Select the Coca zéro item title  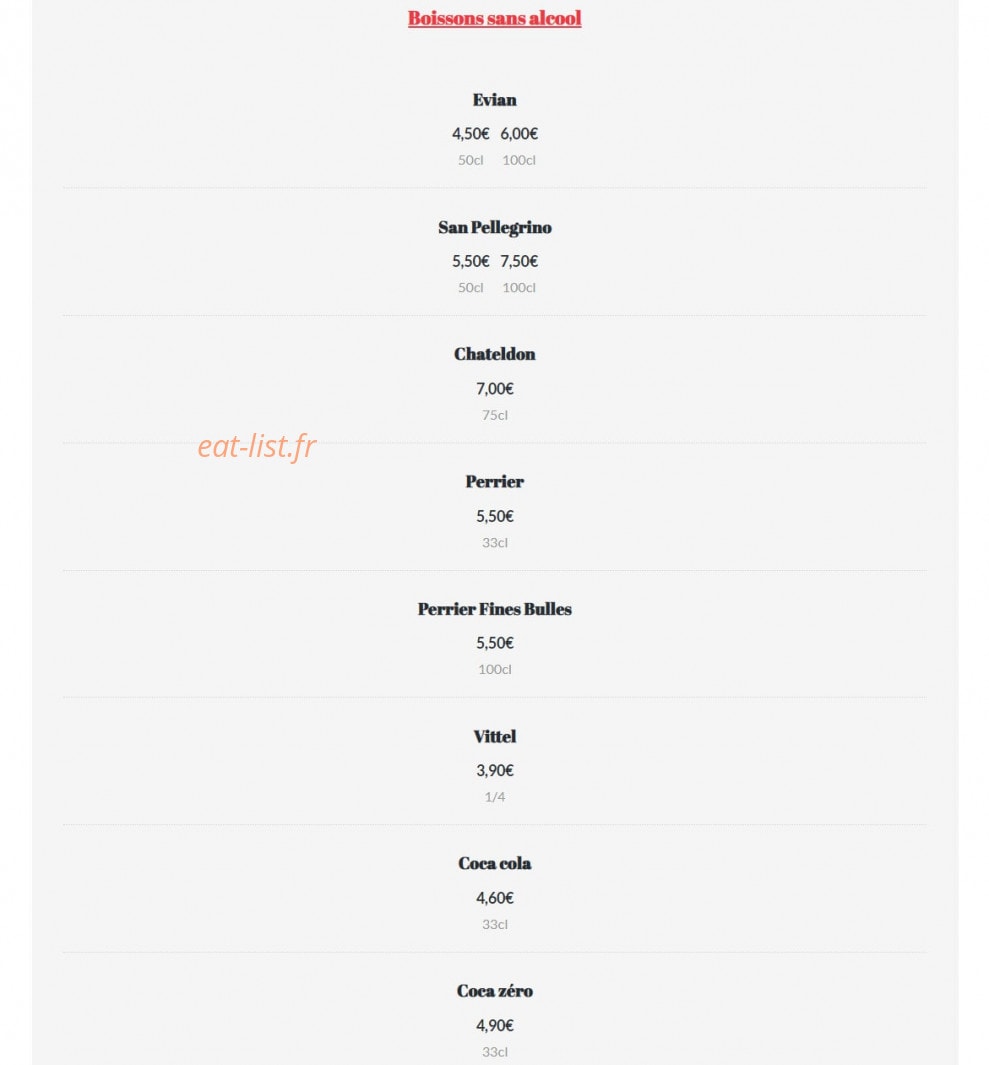click(x=494, y=992)
